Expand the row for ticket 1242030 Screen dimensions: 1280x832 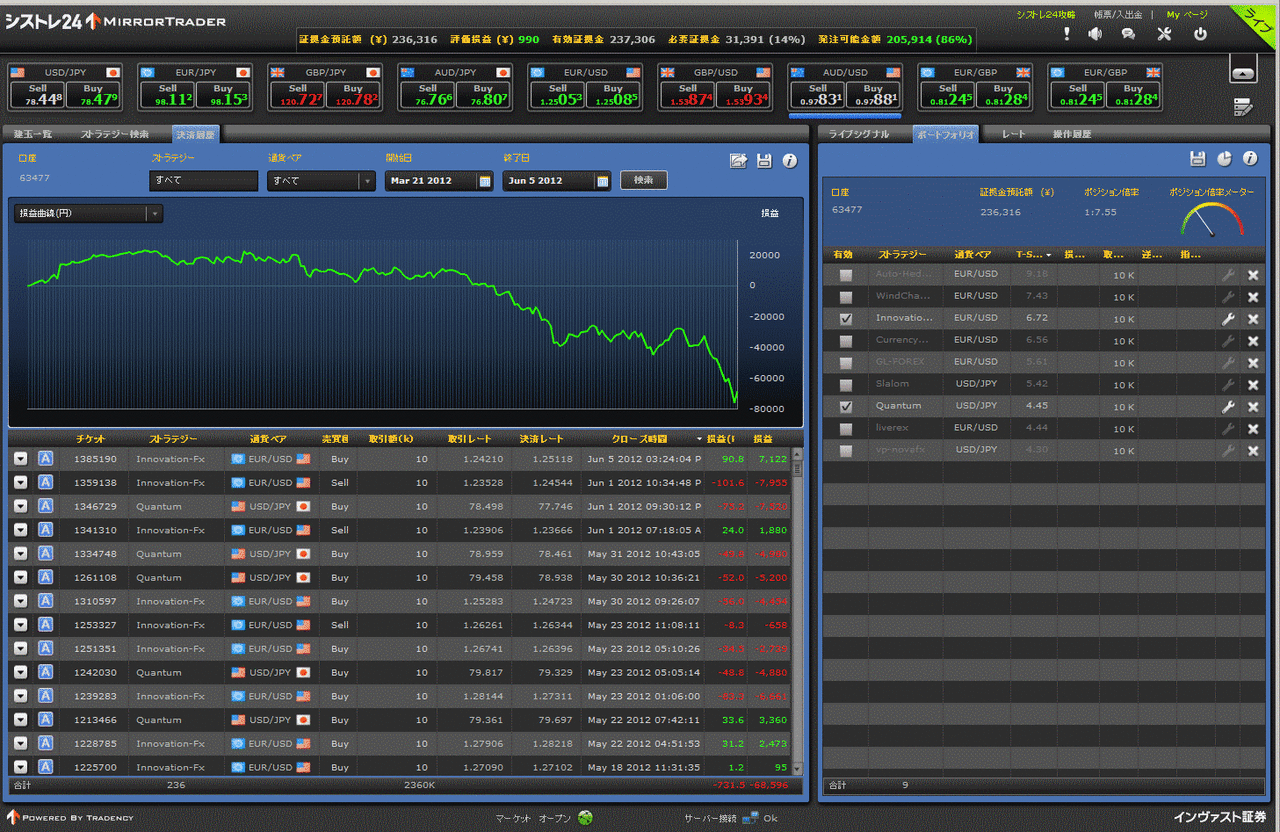20,673
